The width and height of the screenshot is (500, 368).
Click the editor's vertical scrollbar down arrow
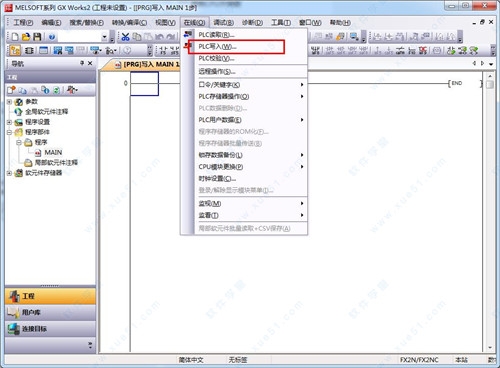coord(490,347)
